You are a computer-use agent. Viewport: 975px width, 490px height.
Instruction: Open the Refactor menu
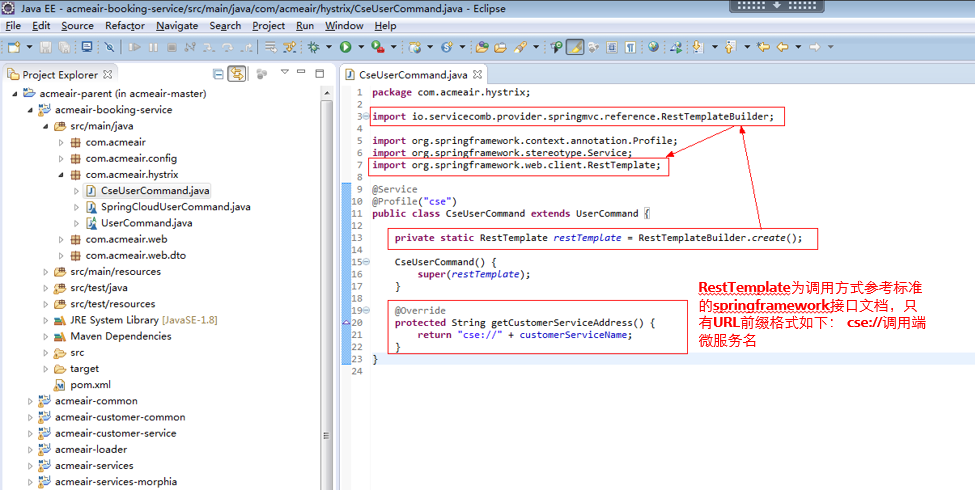(124, 25)
